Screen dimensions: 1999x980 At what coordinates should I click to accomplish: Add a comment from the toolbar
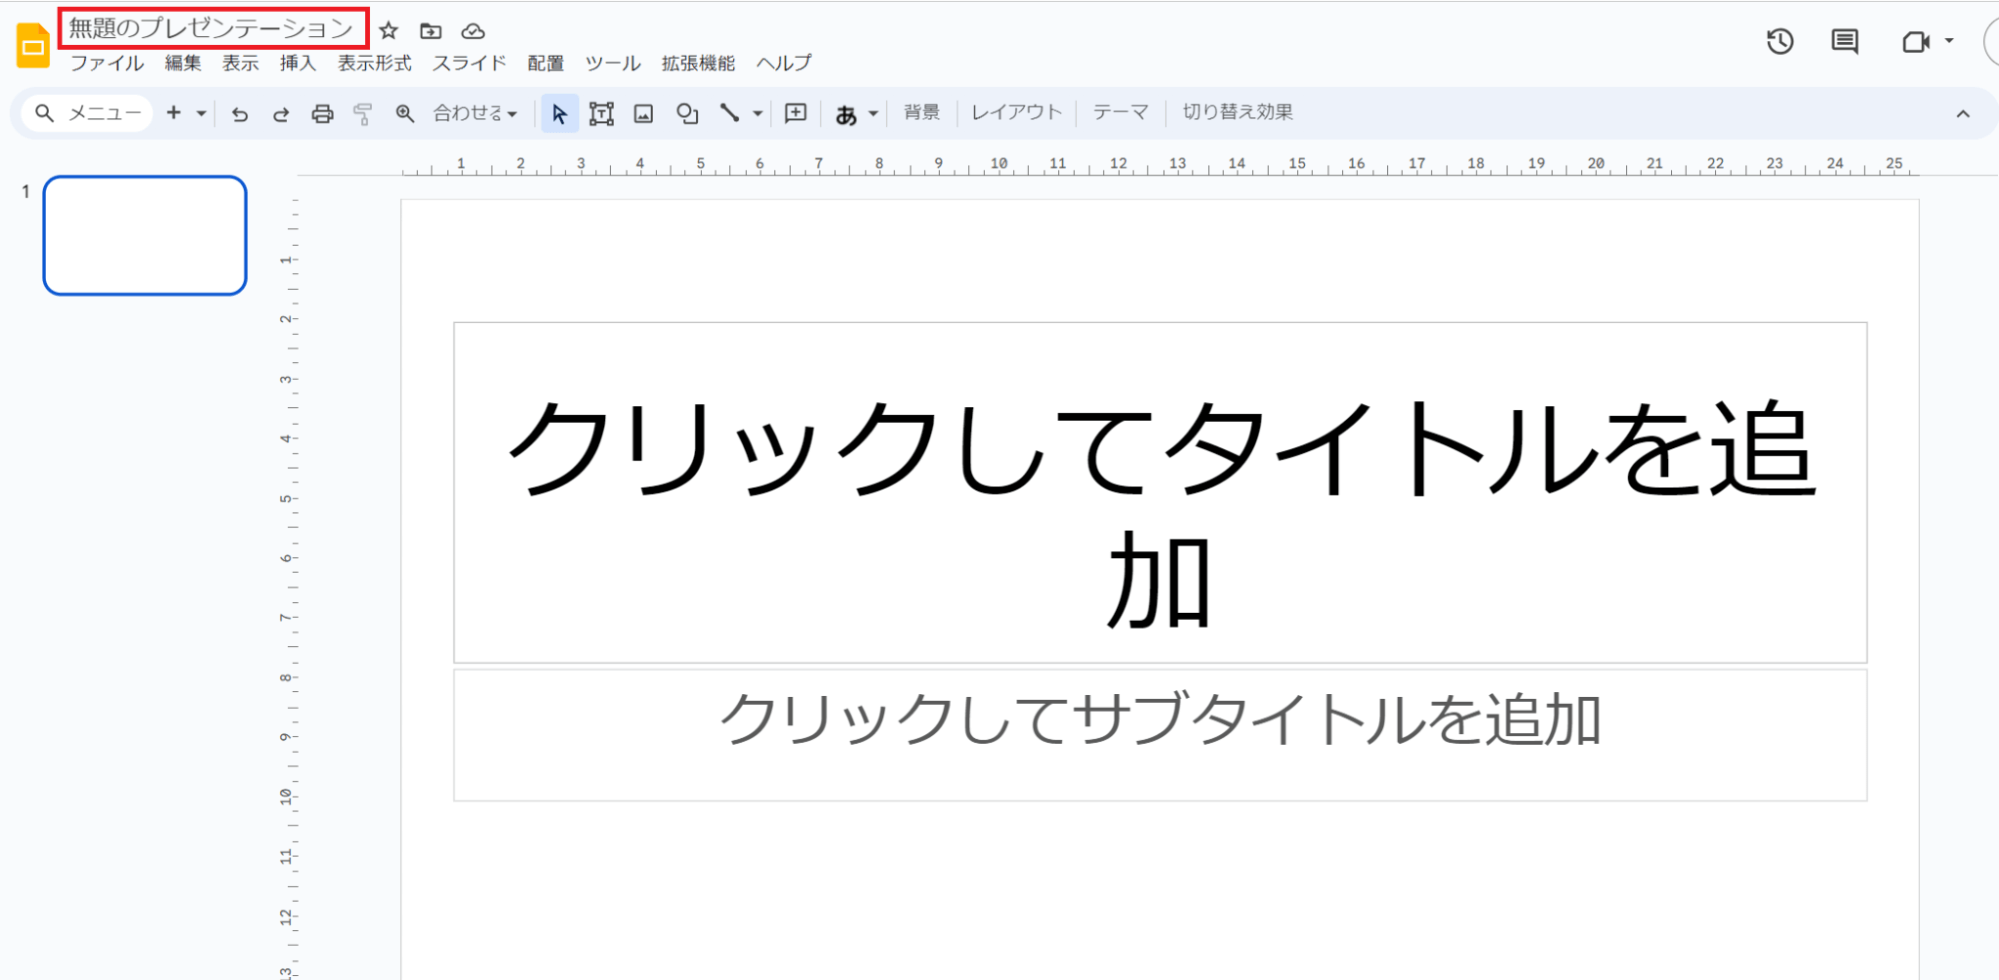click(x=795, y=114)
